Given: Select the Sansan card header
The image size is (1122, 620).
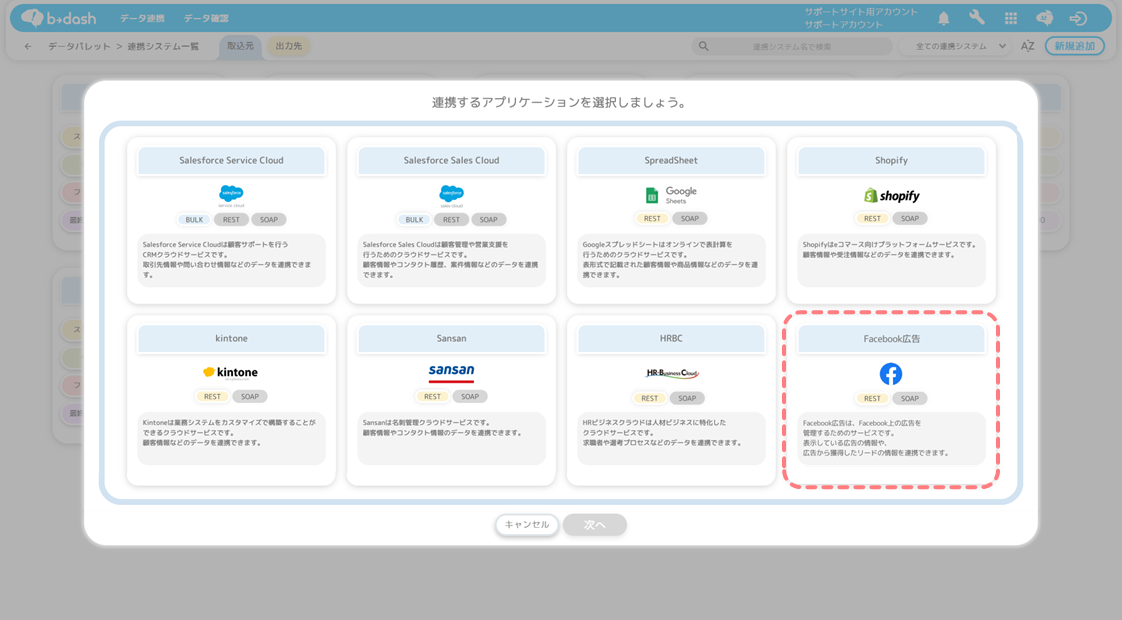Looking at the screenshot, I should click(452, 339).
